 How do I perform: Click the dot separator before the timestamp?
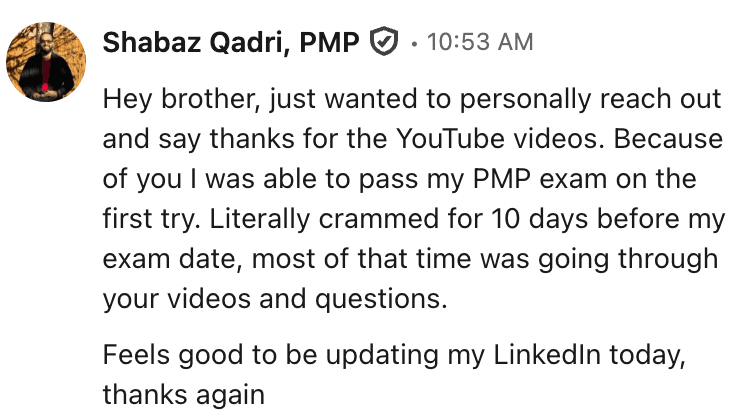tap(414, 44)
